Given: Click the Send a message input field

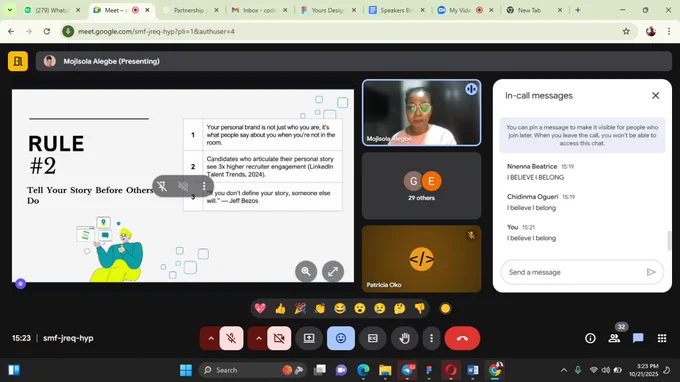Looking at the screenshot, I should coord(572,272).
